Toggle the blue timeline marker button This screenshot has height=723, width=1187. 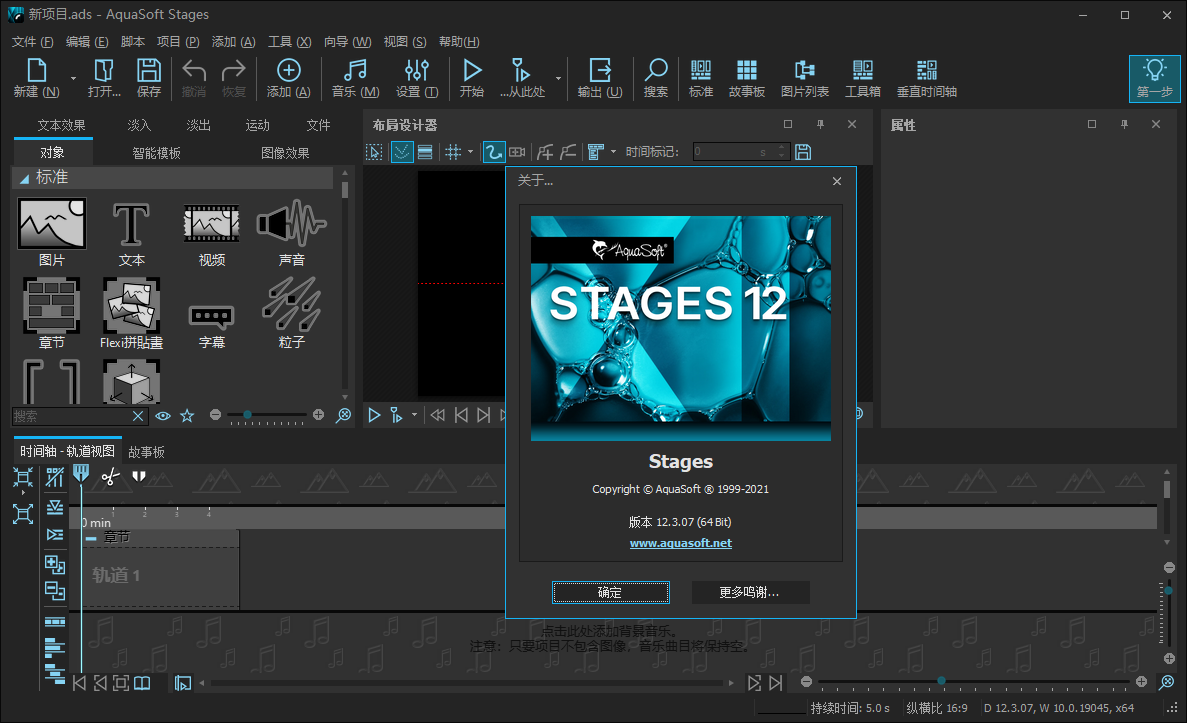81,475
